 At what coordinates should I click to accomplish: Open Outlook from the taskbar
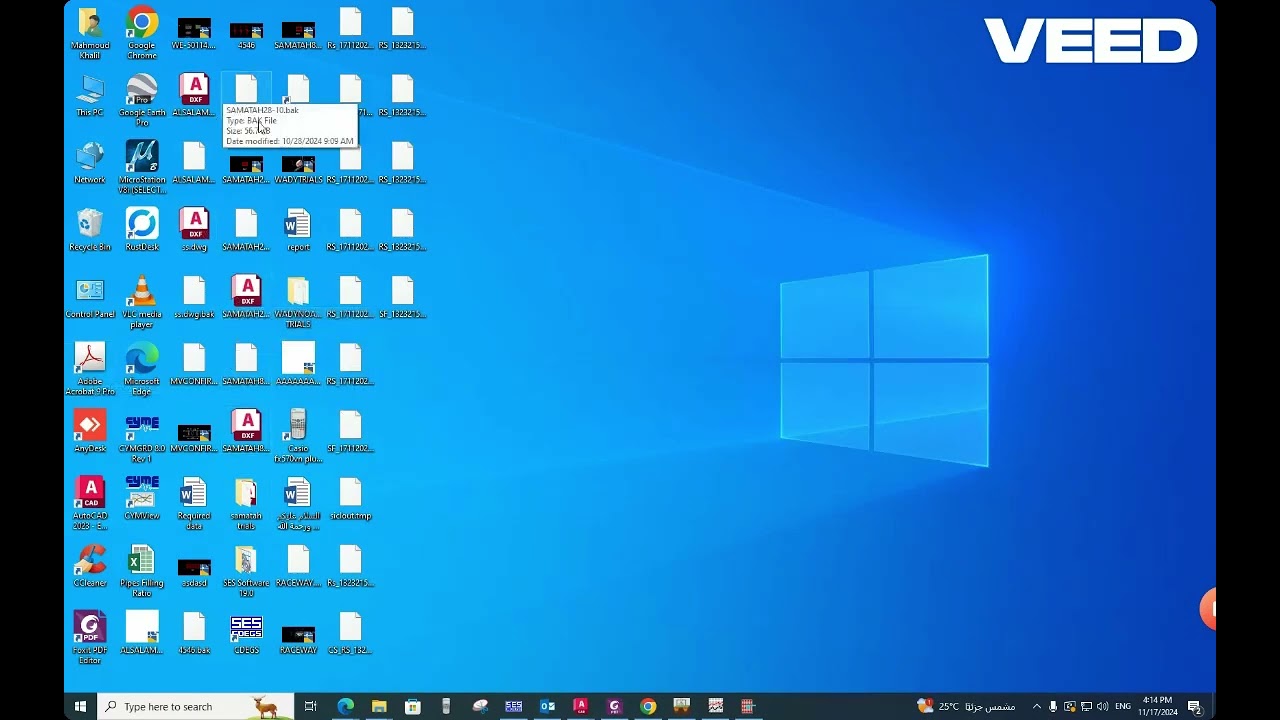coord(547,707)
